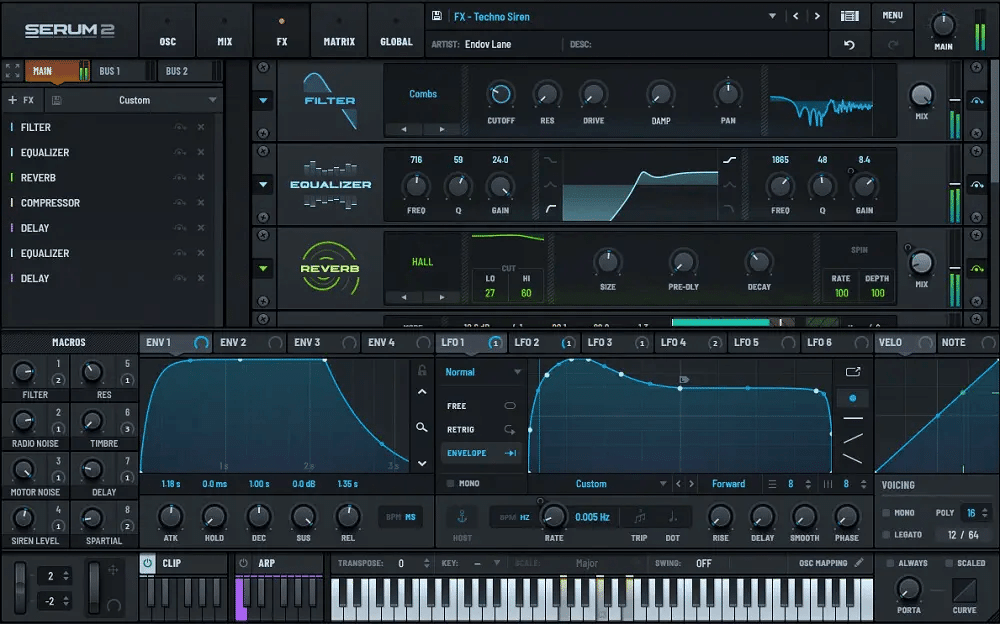Screen dimensions: 1000x624
Task: Open the LFO pop-out editor icon
Action: tap(852, 371)
